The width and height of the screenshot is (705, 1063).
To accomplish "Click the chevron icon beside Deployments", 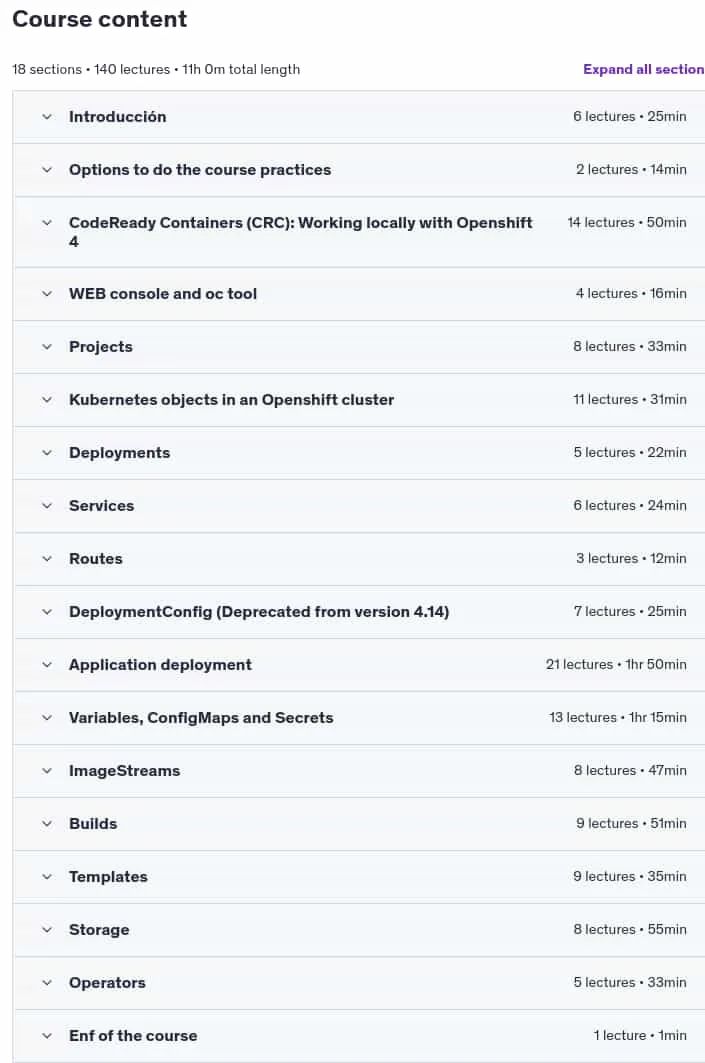I will 47,452.
